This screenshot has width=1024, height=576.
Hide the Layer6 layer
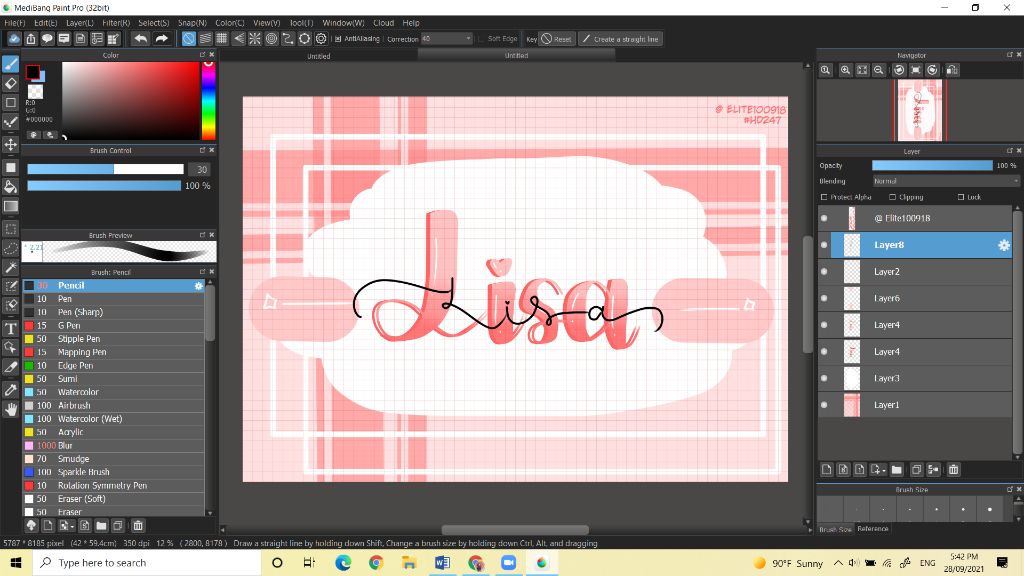coord(824,298)
